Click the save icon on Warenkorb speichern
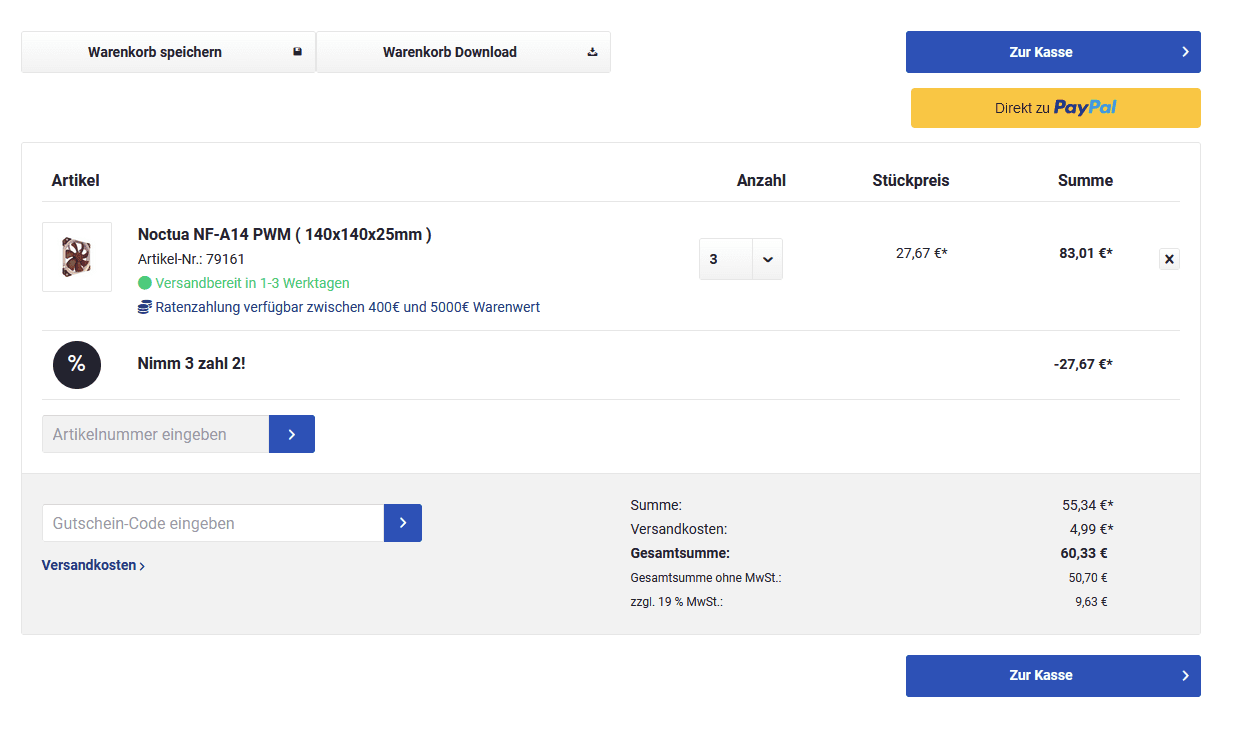 pos(297,52)
